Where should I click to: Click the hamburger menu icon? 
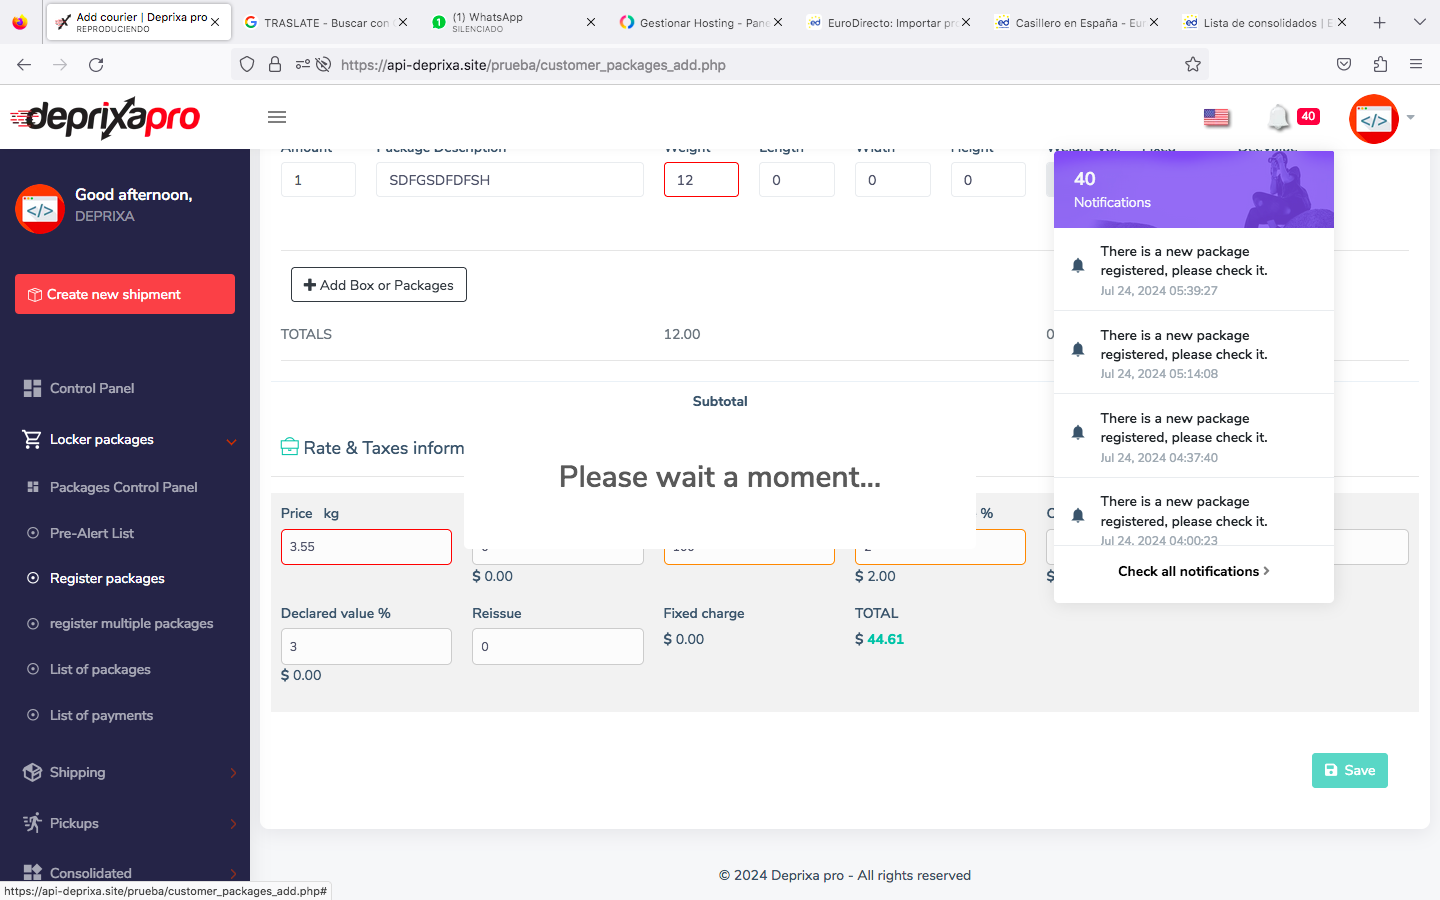(277, 117)
